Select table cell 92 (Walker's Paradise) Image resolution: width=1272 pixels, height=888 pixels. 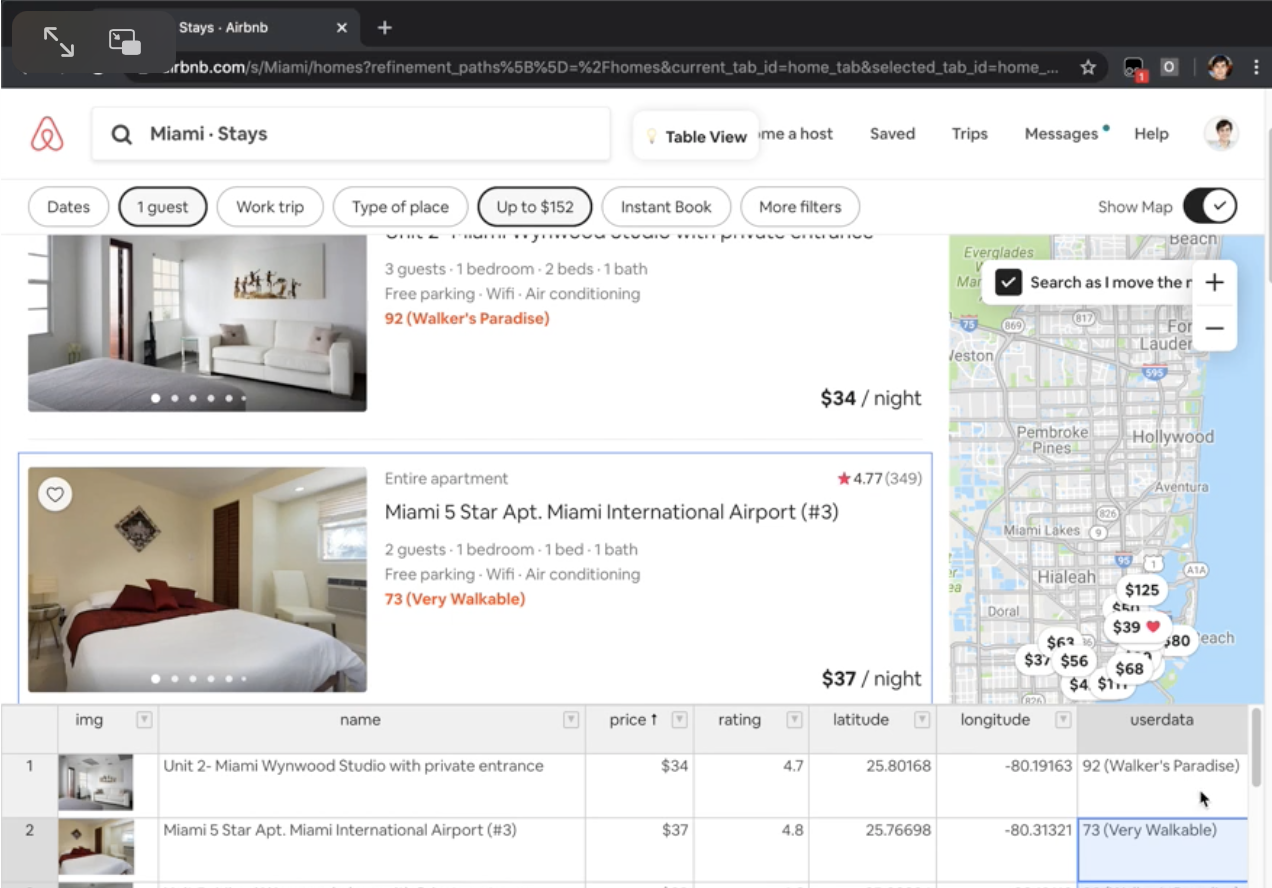pos(1162,786)
